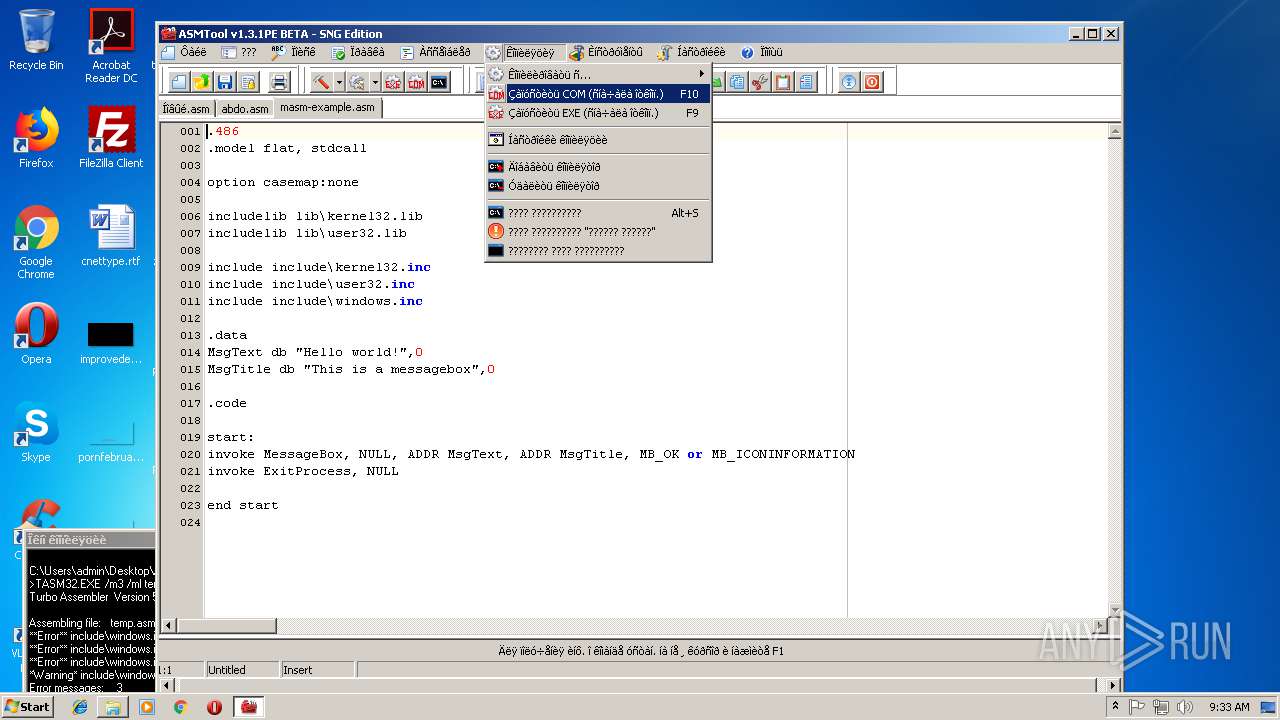The image size is (1280, 720).
Task: Click the ASMTool taskbar button
Action: (248, 707)
